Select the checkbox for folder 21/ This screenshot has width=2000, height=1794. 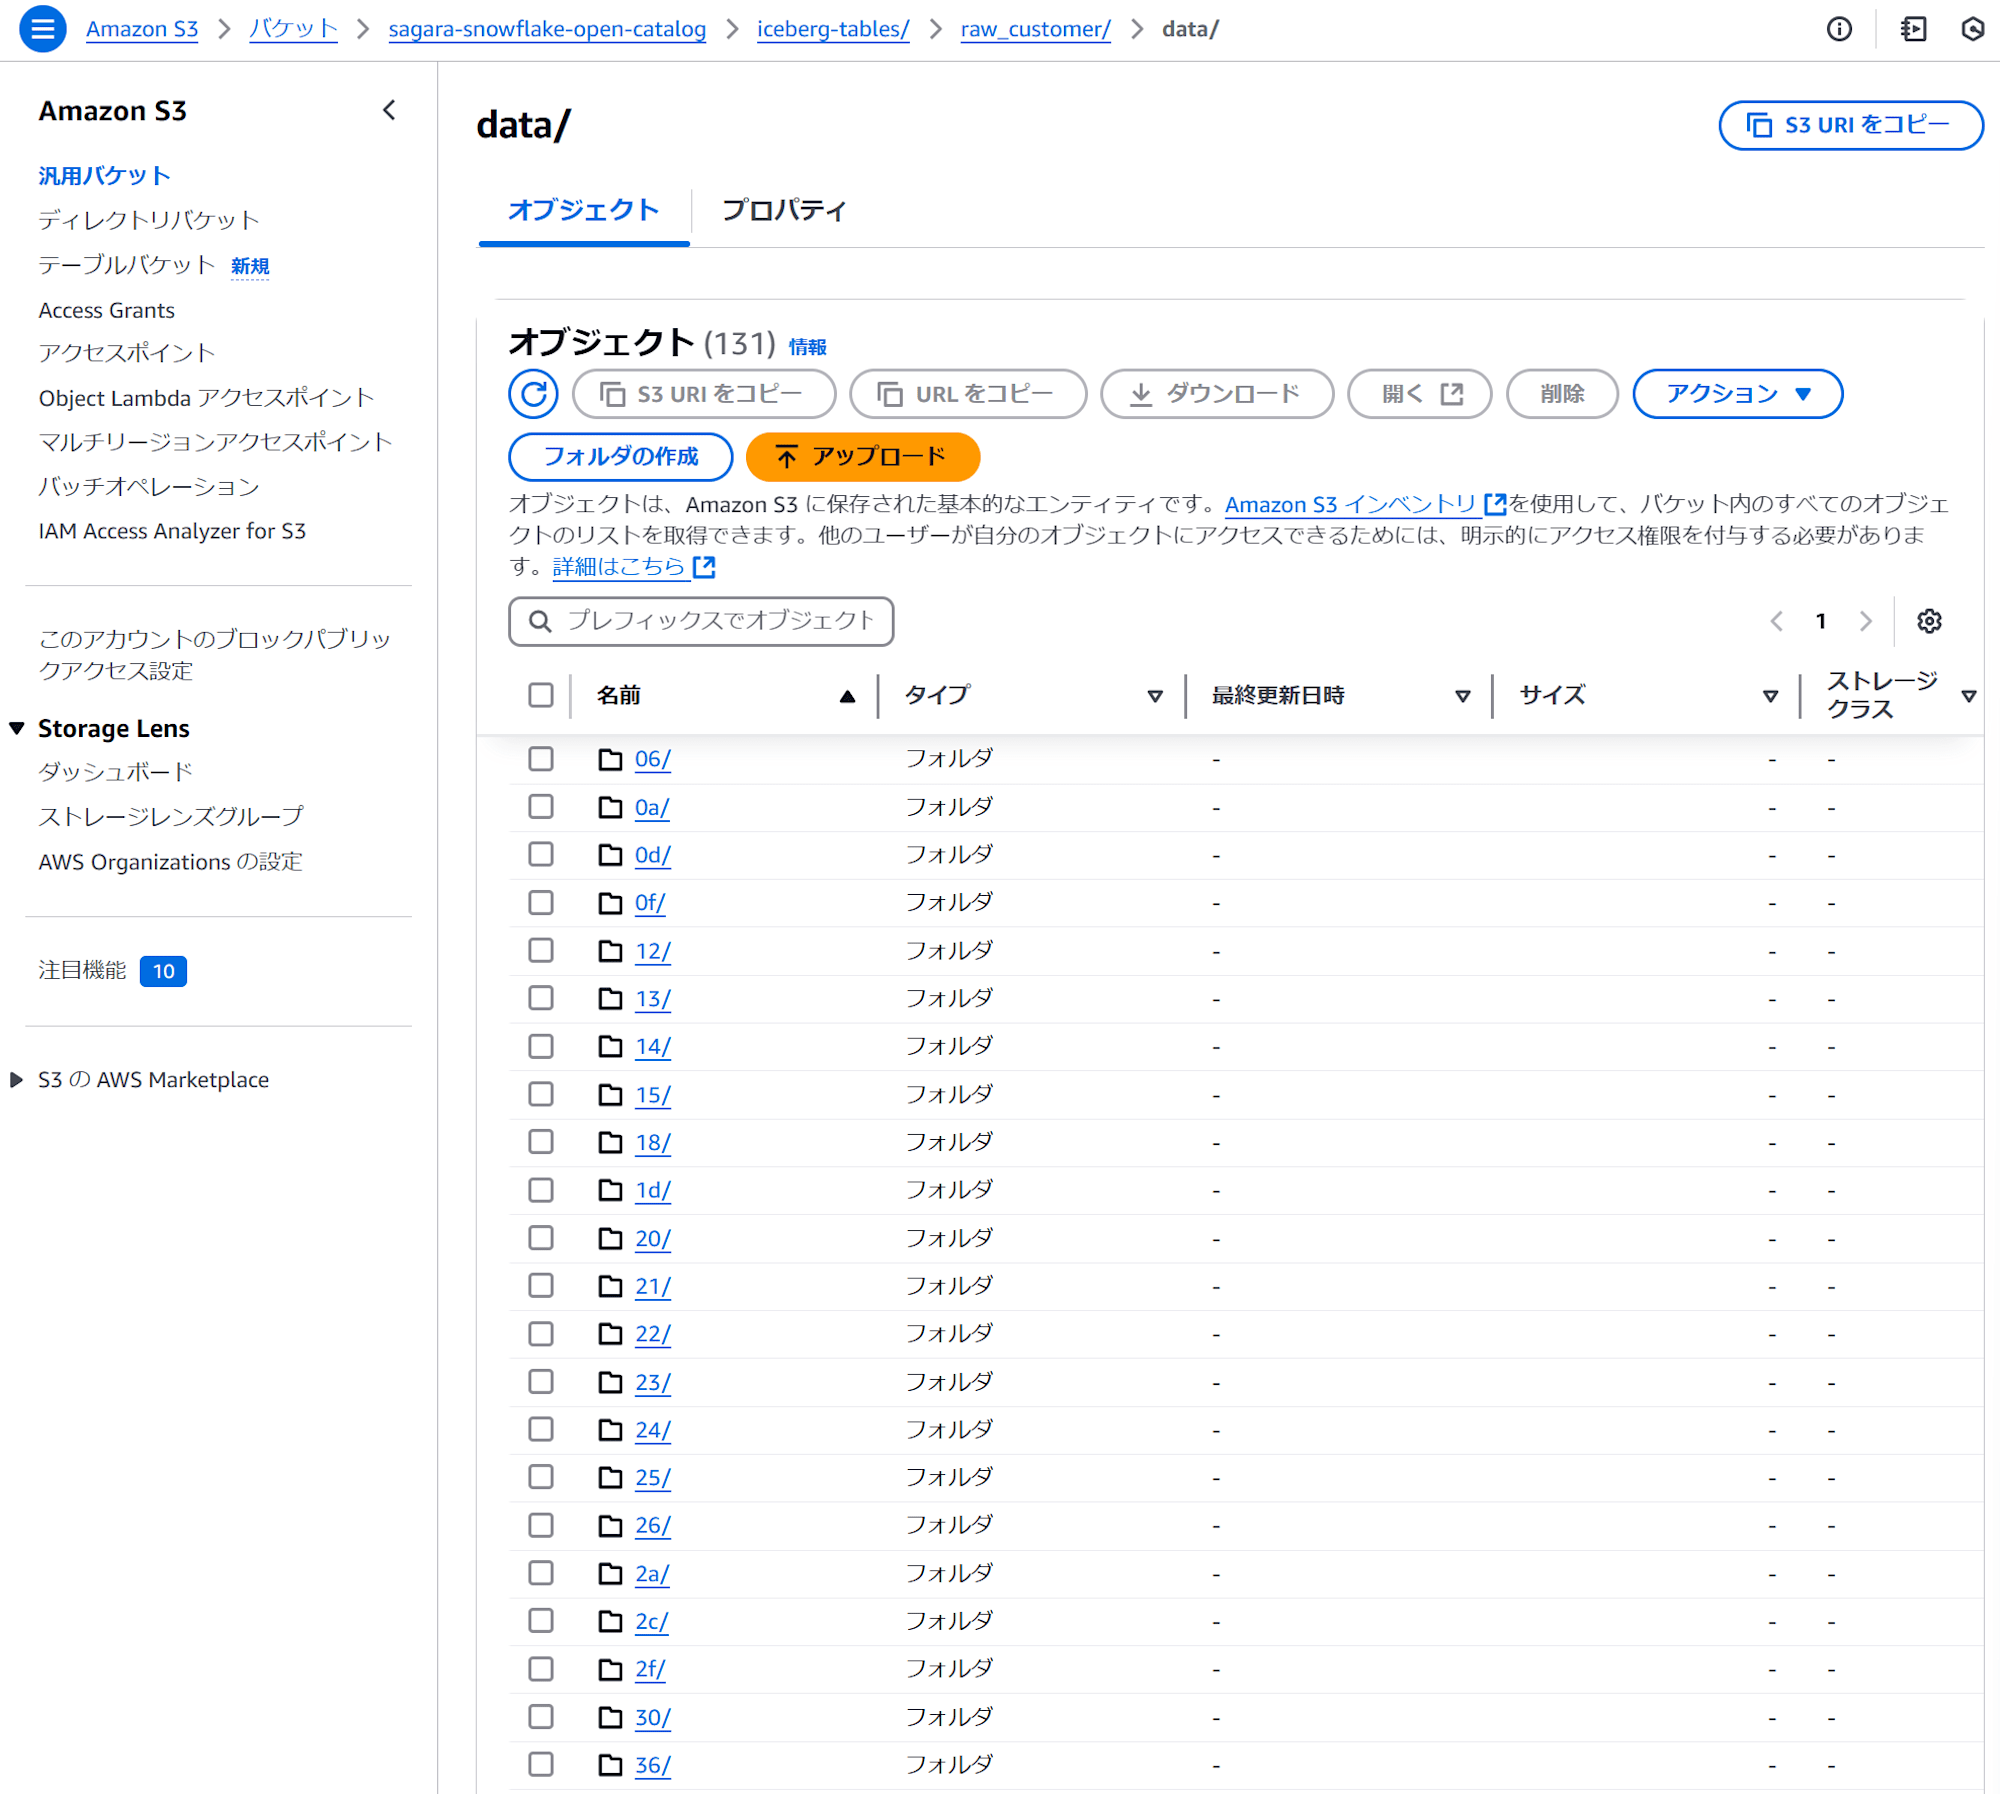(541, 1286)
